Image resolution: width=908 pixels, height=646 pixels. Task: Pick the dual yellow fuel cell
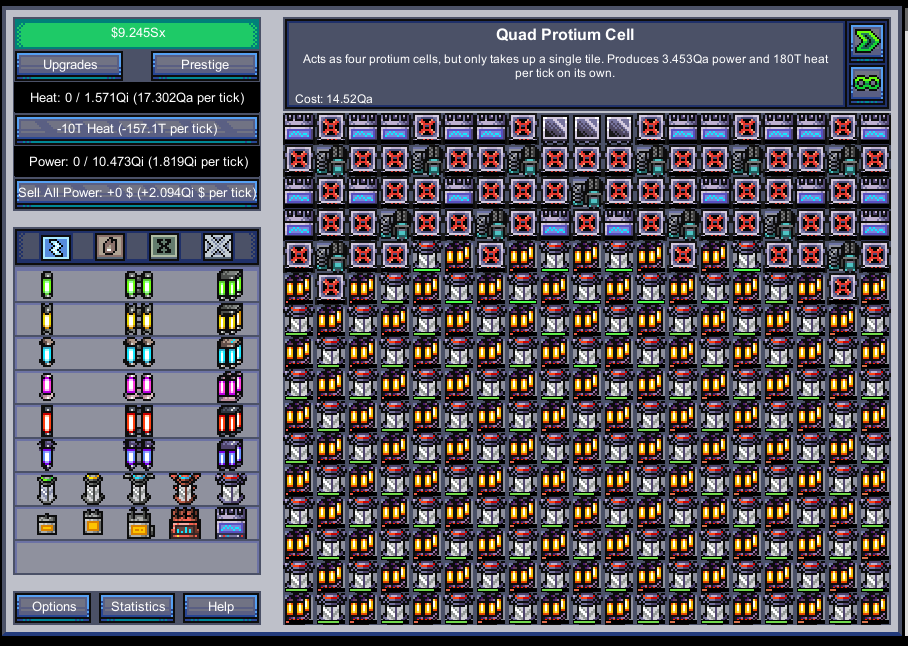click(x=139, y=319)
